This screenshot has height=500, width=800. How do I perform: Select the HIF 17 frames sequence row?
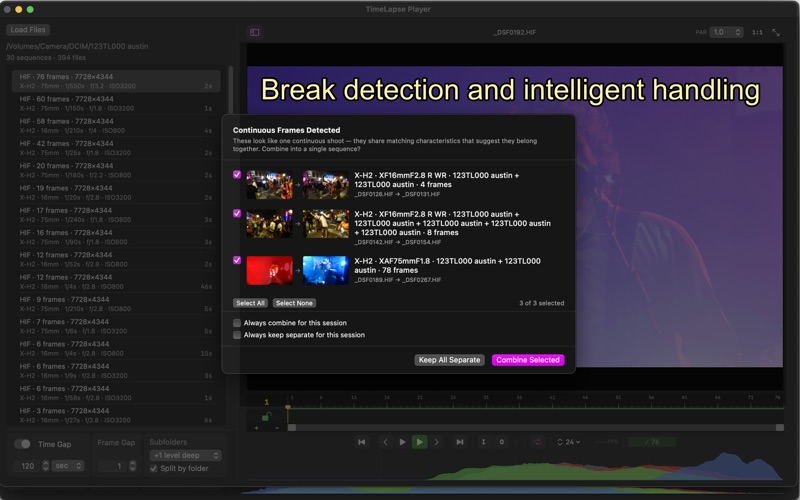(116, 215)
